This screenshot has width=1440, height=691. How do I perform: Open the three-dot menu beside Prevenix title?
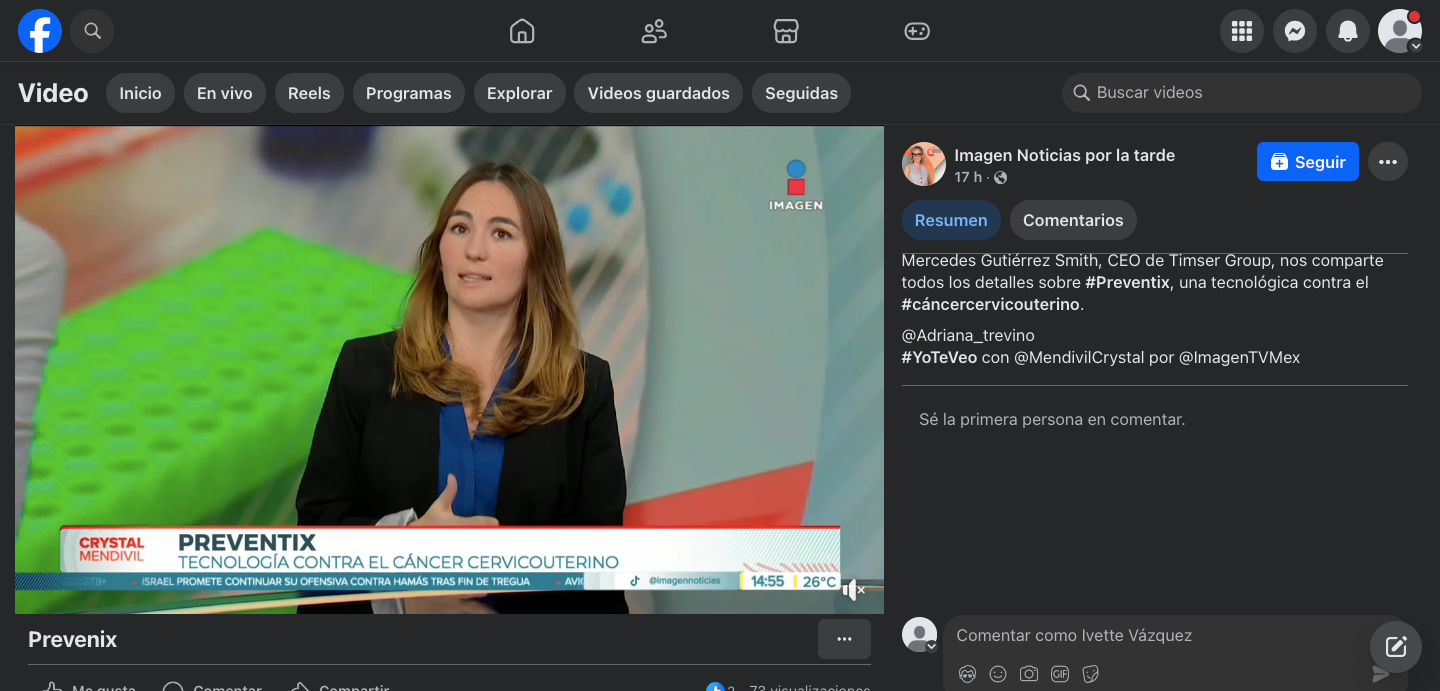click(844, 639)
